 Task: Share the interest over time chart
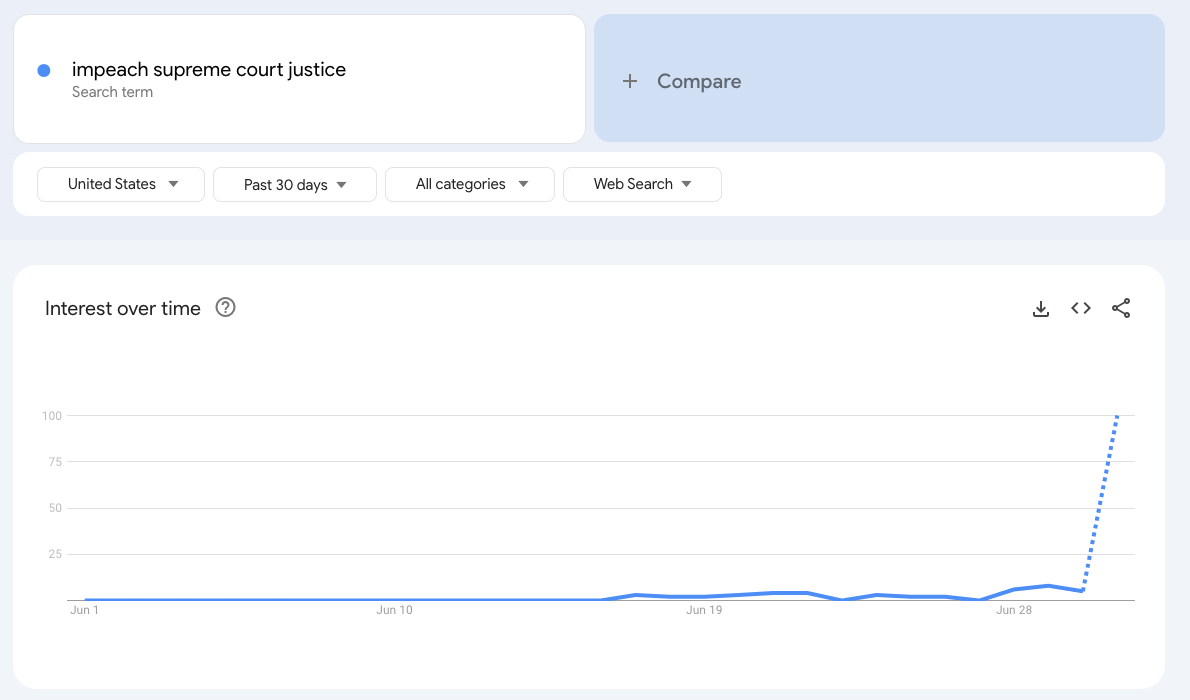(x=1121, y=308)
